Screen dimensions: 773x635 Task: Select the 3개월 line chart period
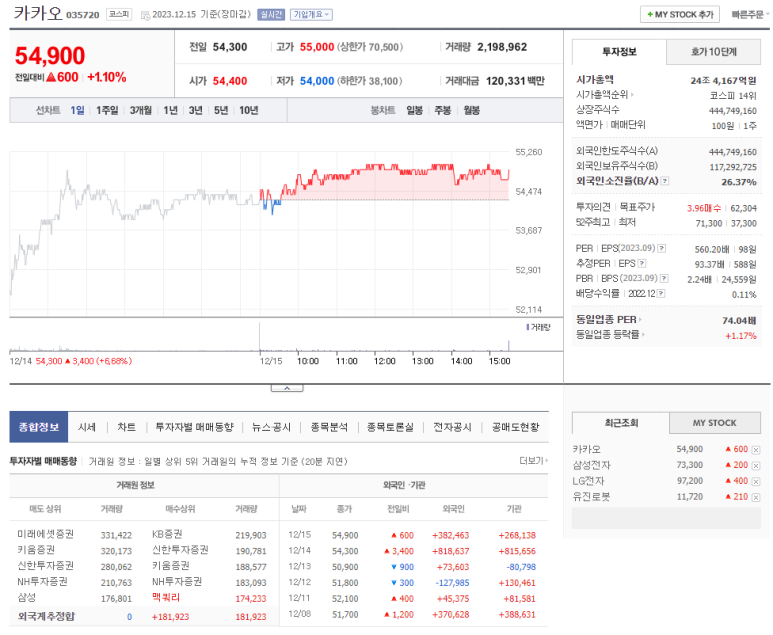[x=141, y=110]
